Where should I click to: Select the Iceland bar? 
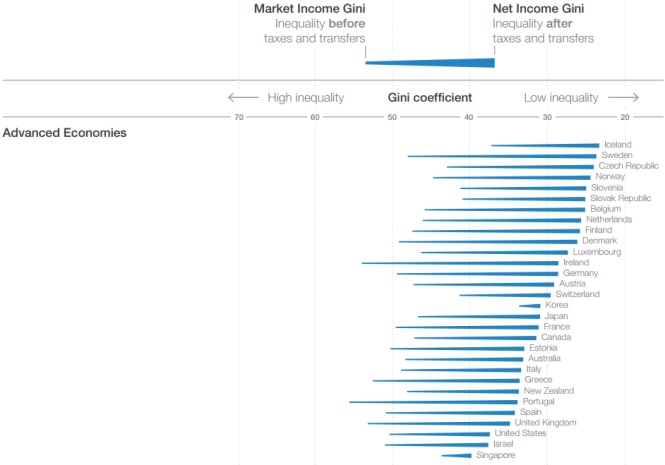pos(545,146)
